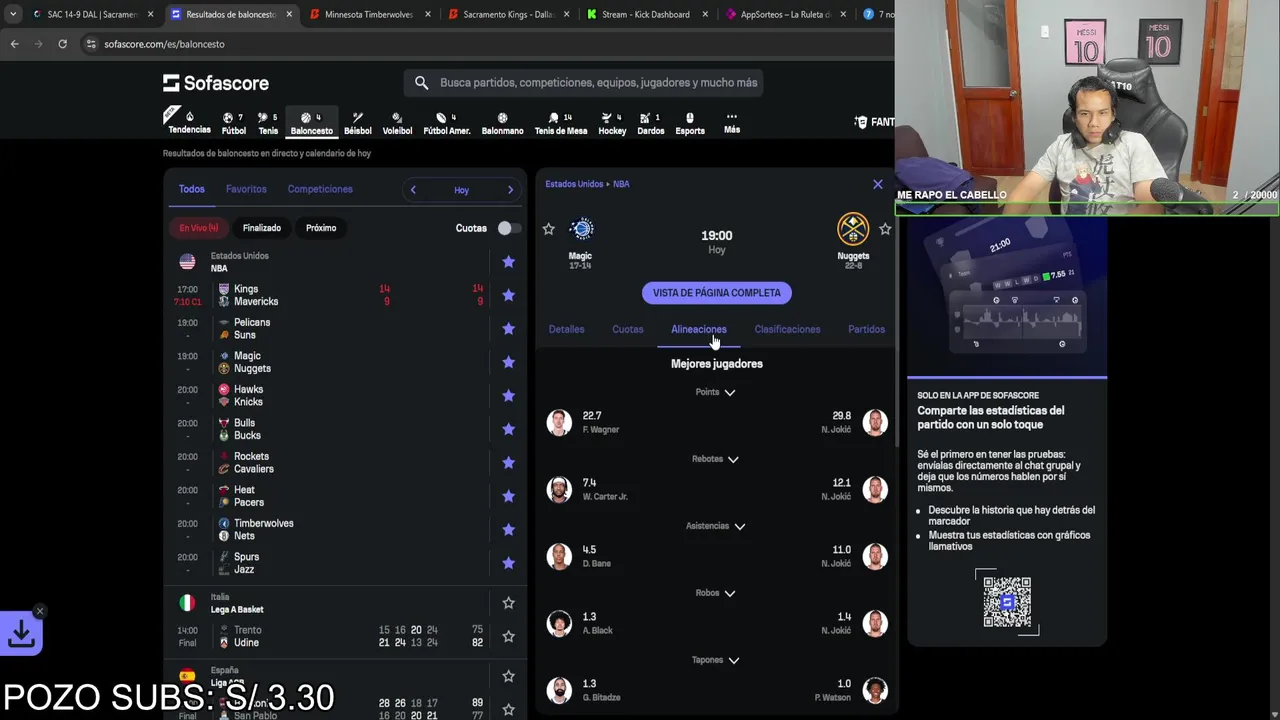The height and width of the screenshot is (720, 1280).
Task: Go back in browser history
Action: (x=14, y=44)
